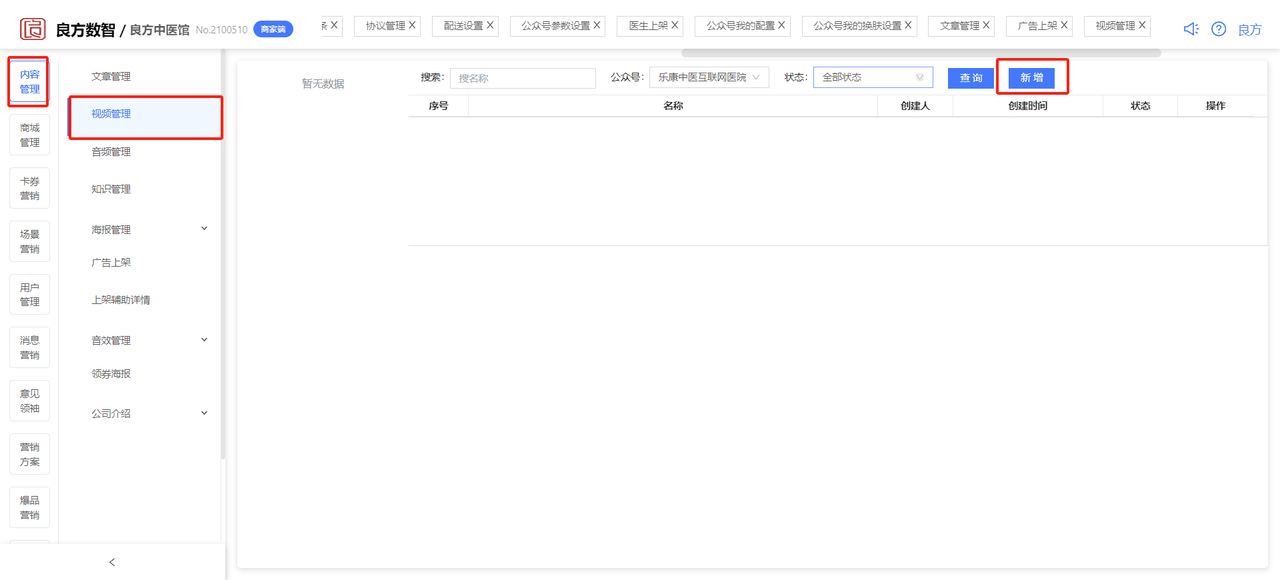The width and height of the screenshot is (1280, 580).
Task: Click the 查询 search button
Action: (971, 78)
